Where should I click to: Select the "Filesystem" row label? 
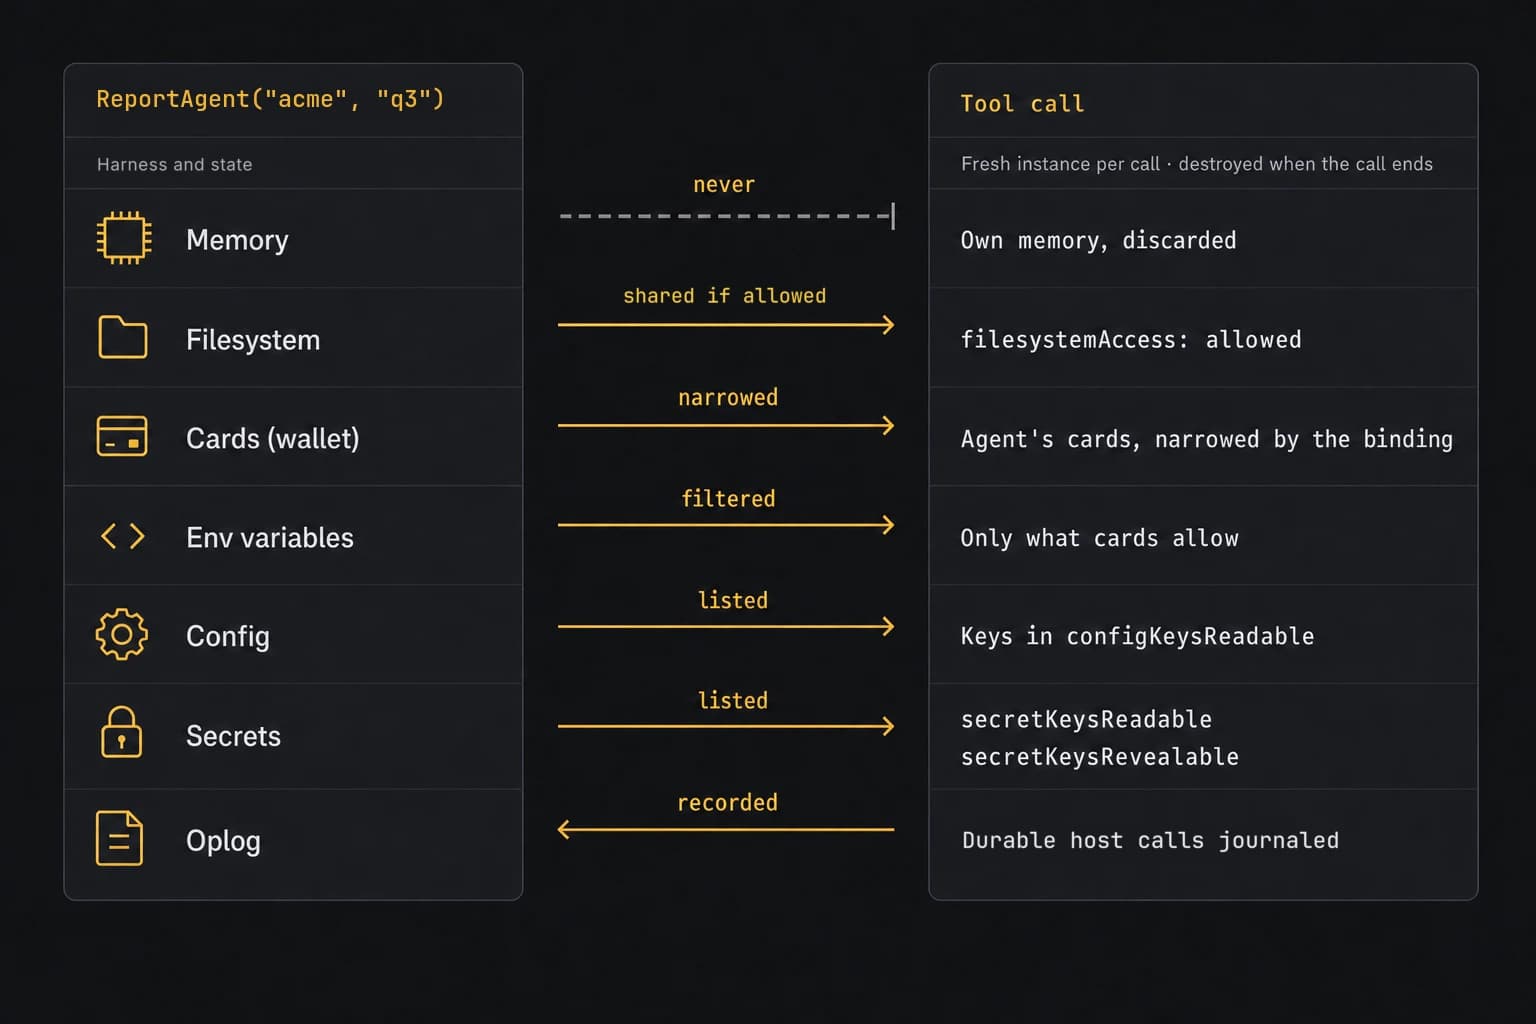click(253, 340)
